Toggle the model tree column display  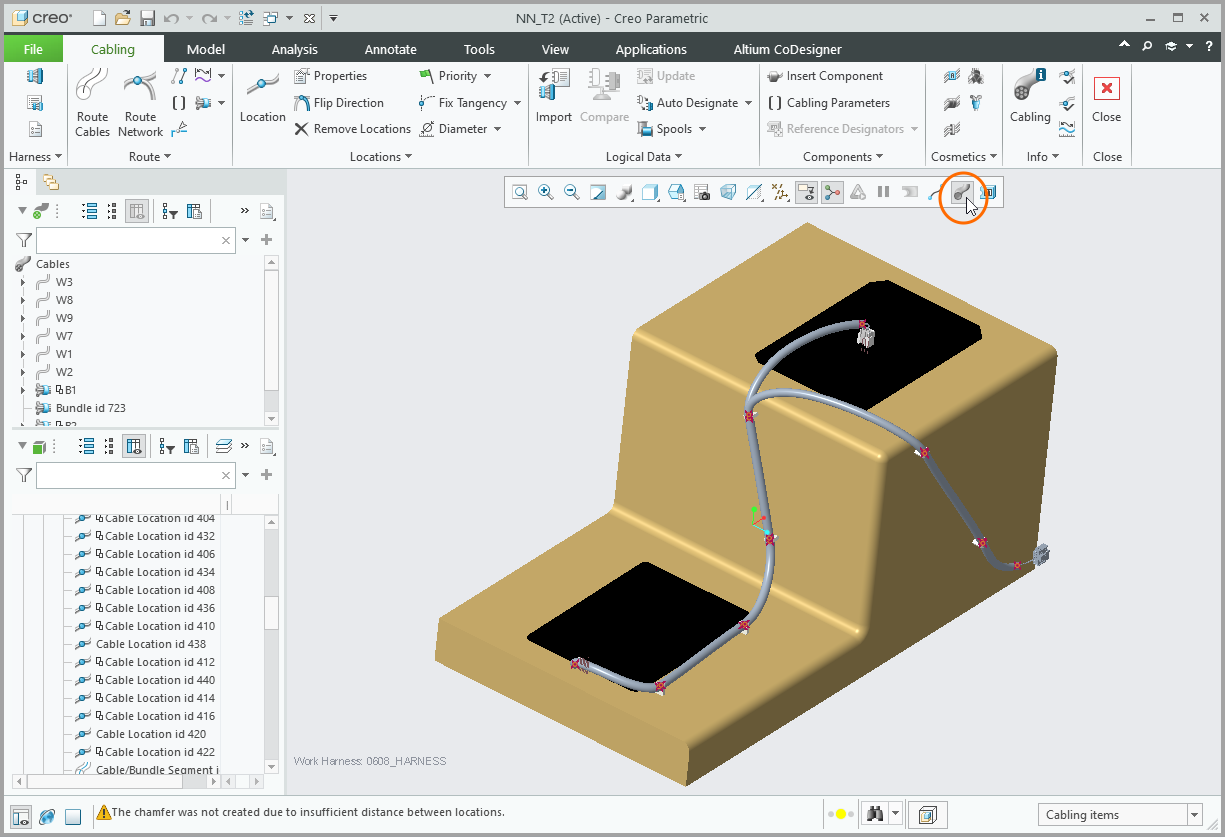(137, 211)
